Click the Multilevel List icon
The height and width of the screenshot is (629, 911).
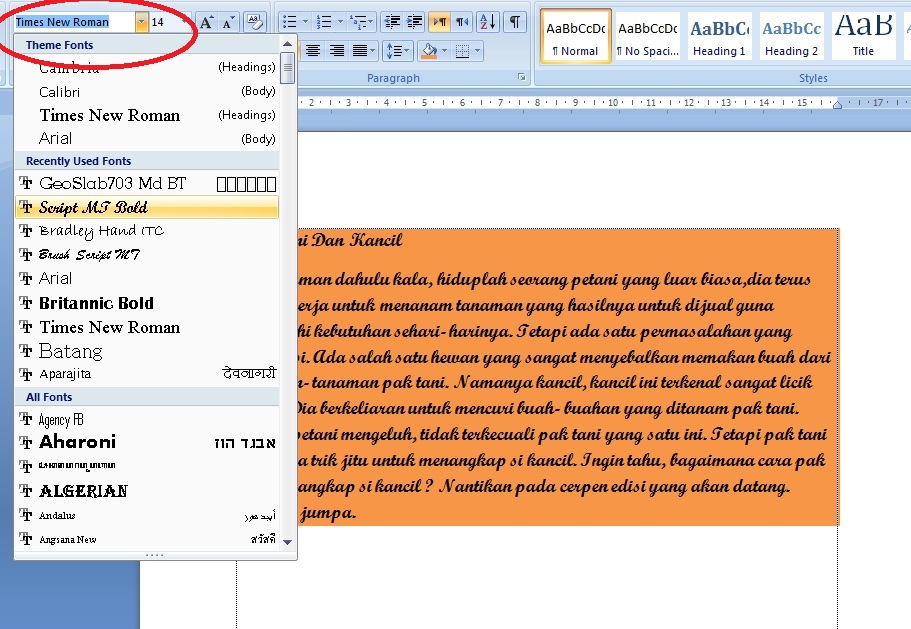[358, 20]
